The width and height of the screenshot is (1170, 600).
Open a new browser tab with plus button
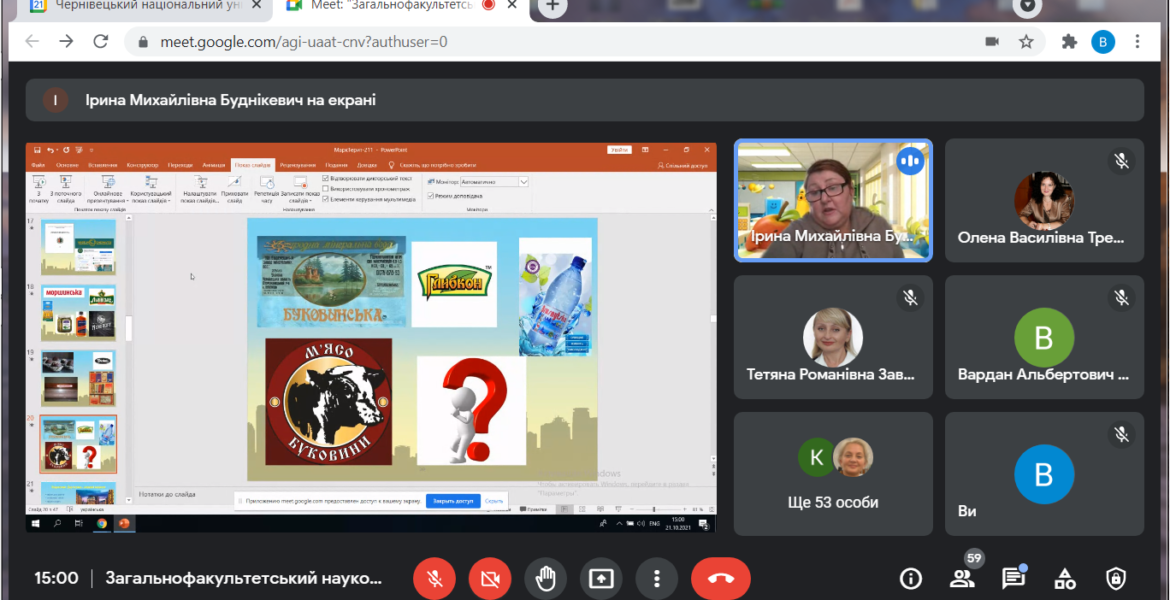tap(552, 4)
